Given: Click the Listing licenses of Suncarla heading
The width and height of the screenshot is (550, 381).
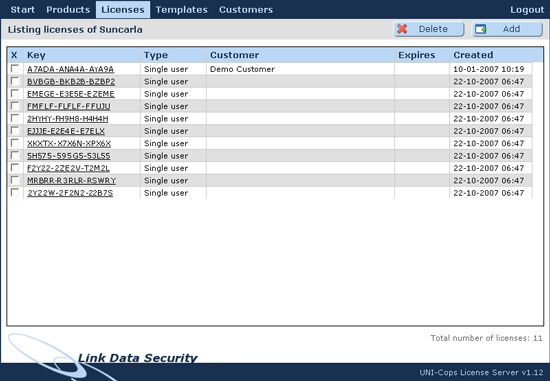Looking at the screenshot, I should click(75, 29).
